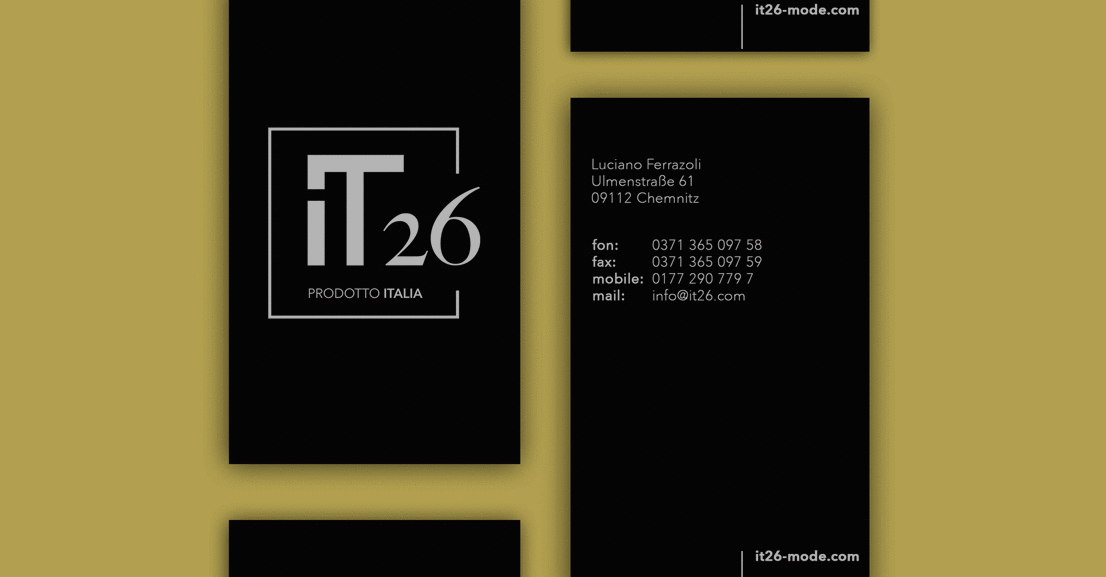The image size is (1106, 577).
Task: Open it26-mode.com link at bottom of card
Action: tap(806, 557)
